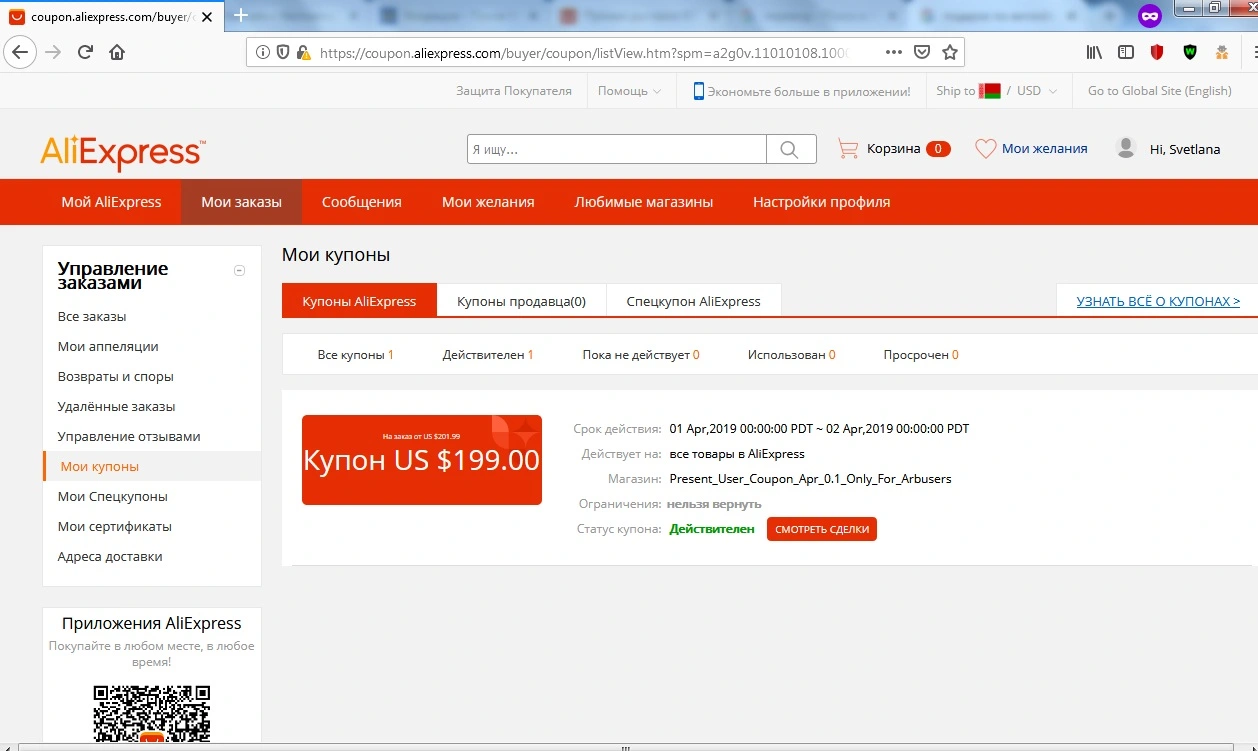Click the mobile phone app icon
Screen dimensions: 1258x751
698,91
